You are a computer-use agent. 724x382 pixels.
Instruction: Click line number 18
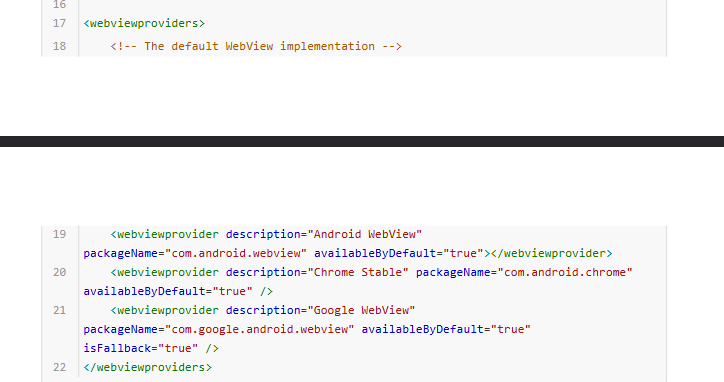point(60,46)
